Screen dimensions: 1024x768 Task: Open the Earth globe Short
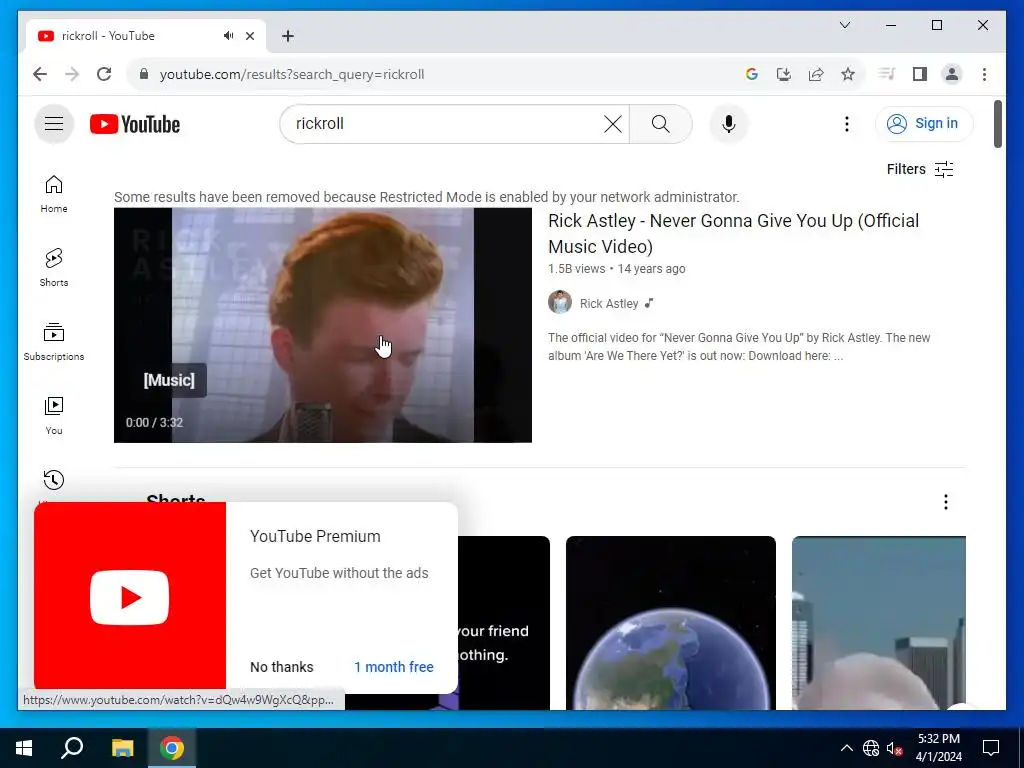(671, 622)
